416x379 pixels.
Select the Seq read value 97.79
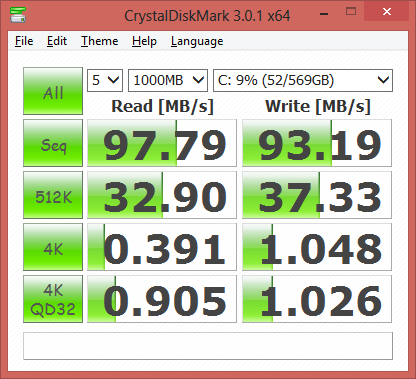click(x=162, y=143)
